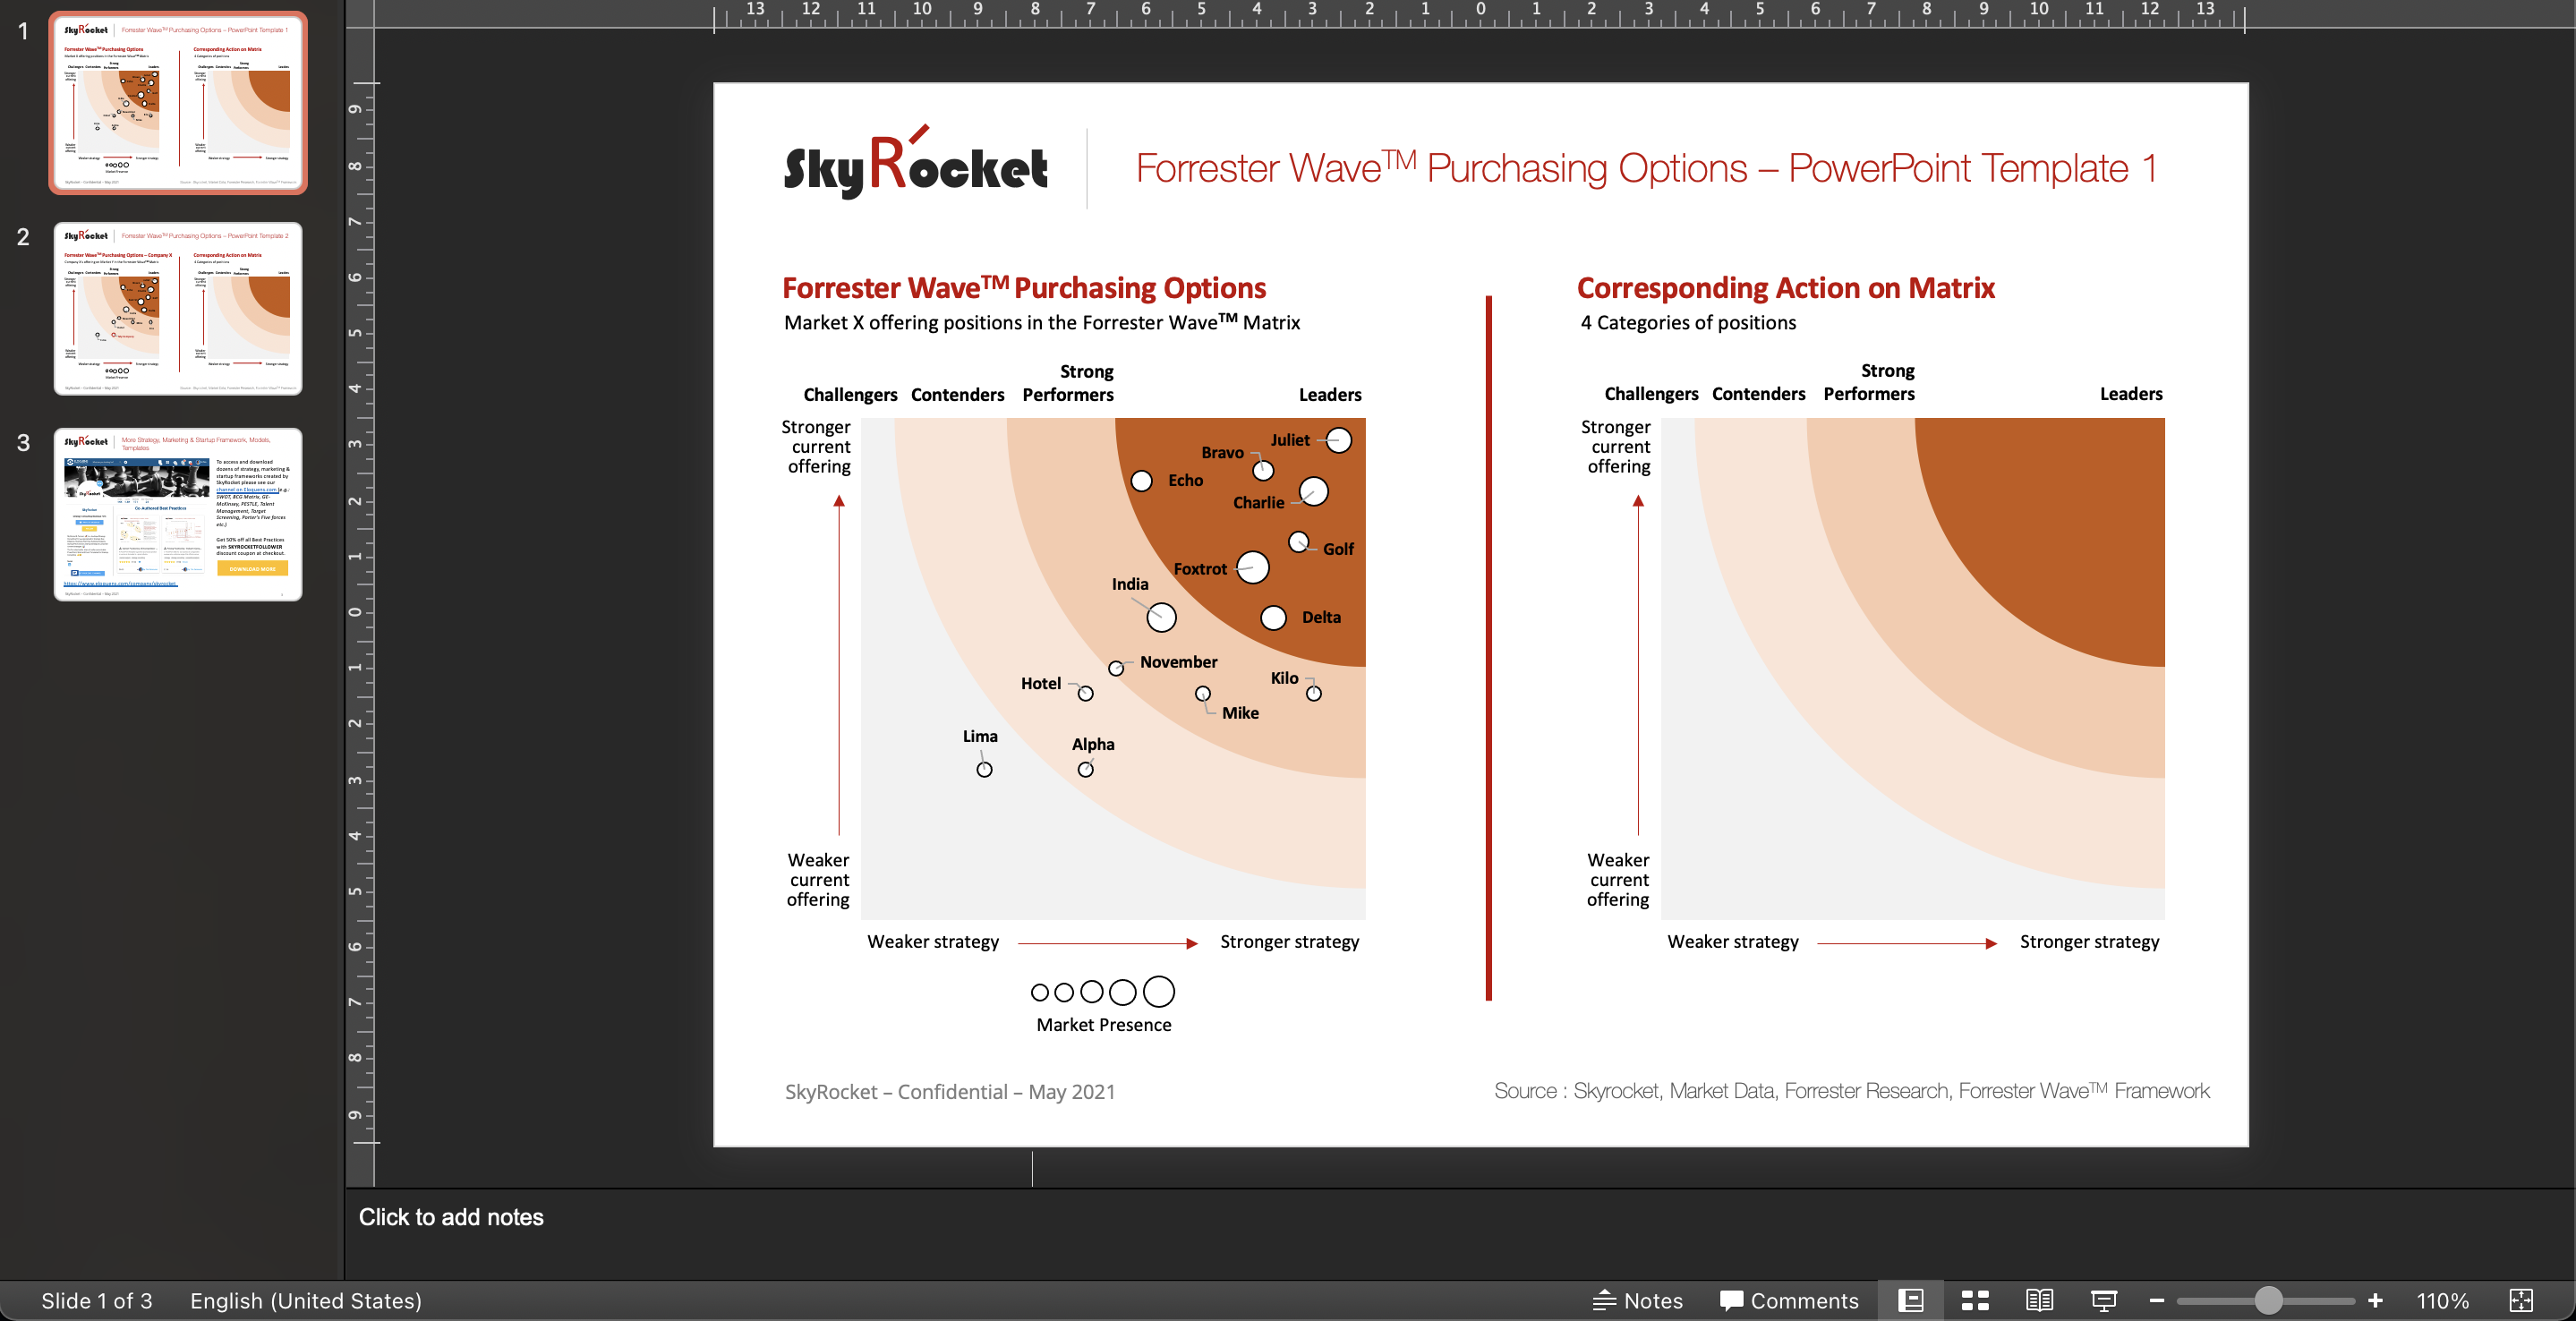
Task: Click zoom out minus icon
Action: click(x=2156, y=1300)
